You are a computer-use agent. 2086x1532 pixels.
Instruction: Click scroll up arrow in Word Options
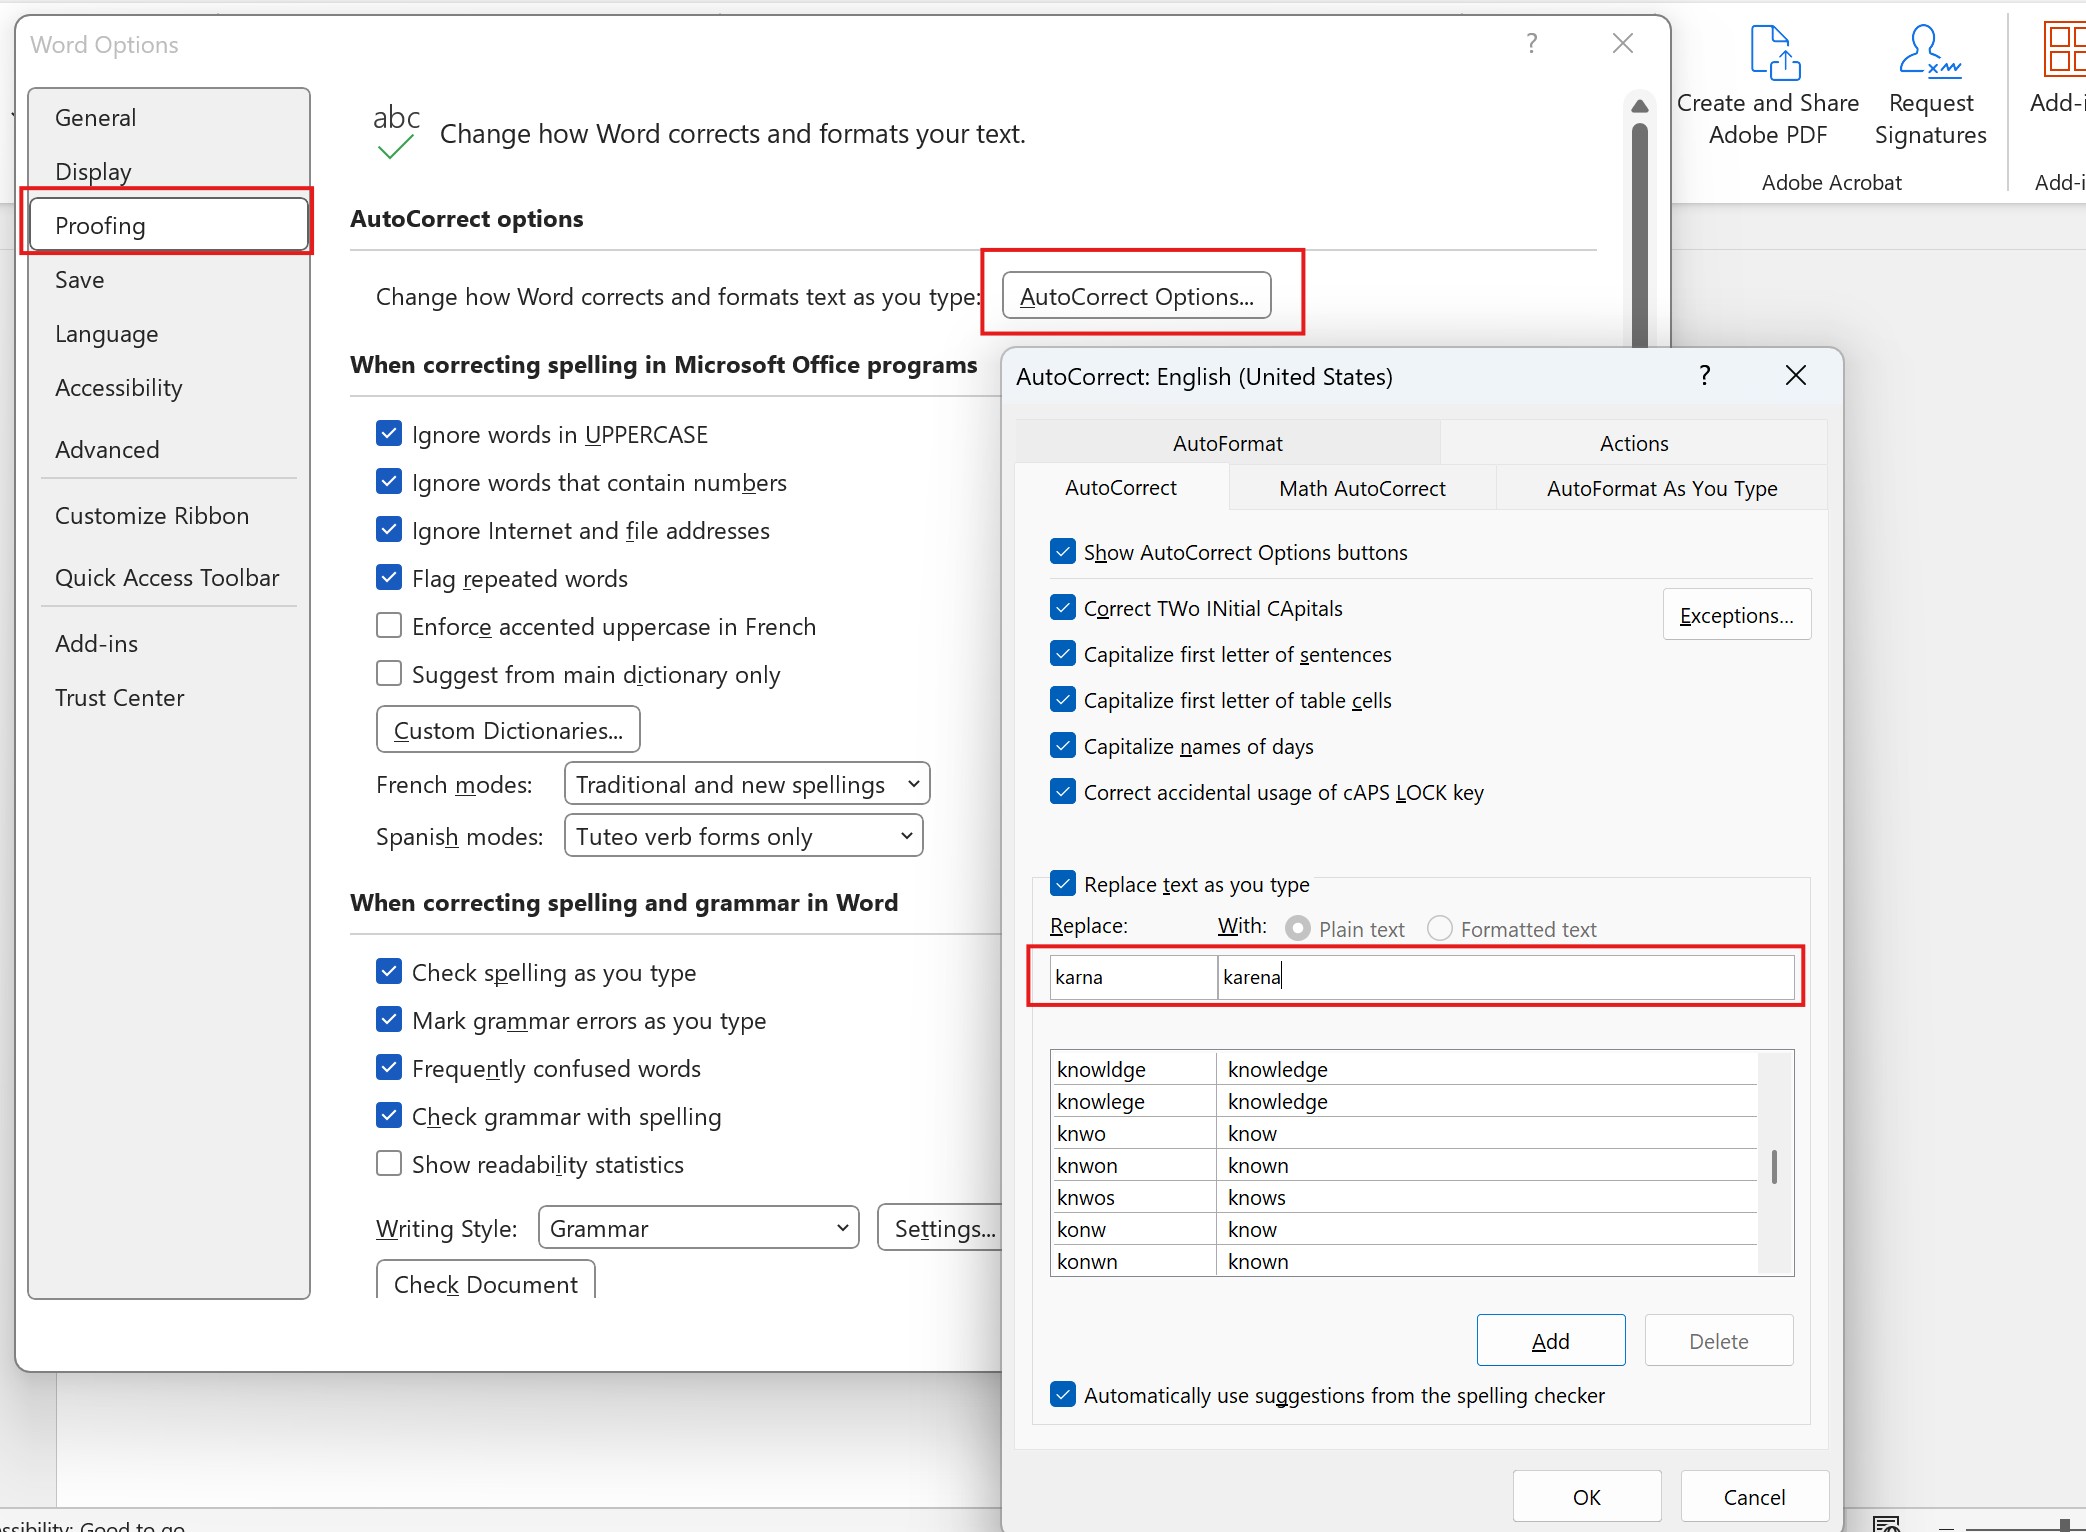pyautogui.click(x=1639, y=106)
